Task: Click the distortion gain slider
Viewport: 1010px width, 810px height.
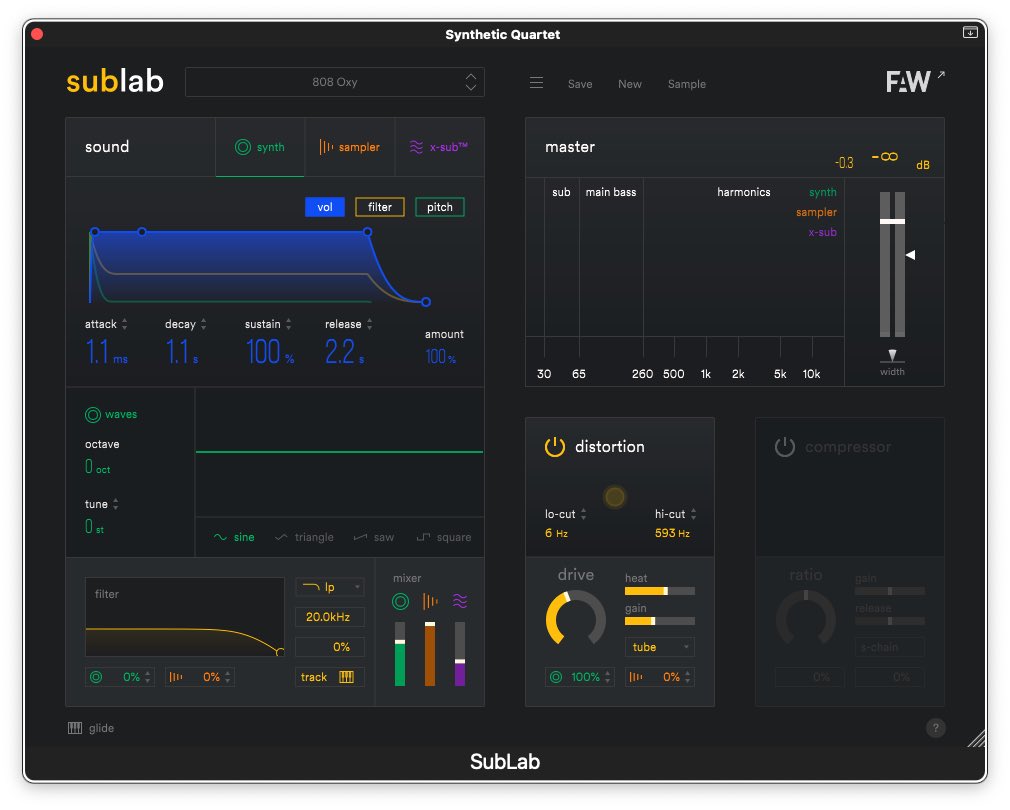Action: [660, 621]
